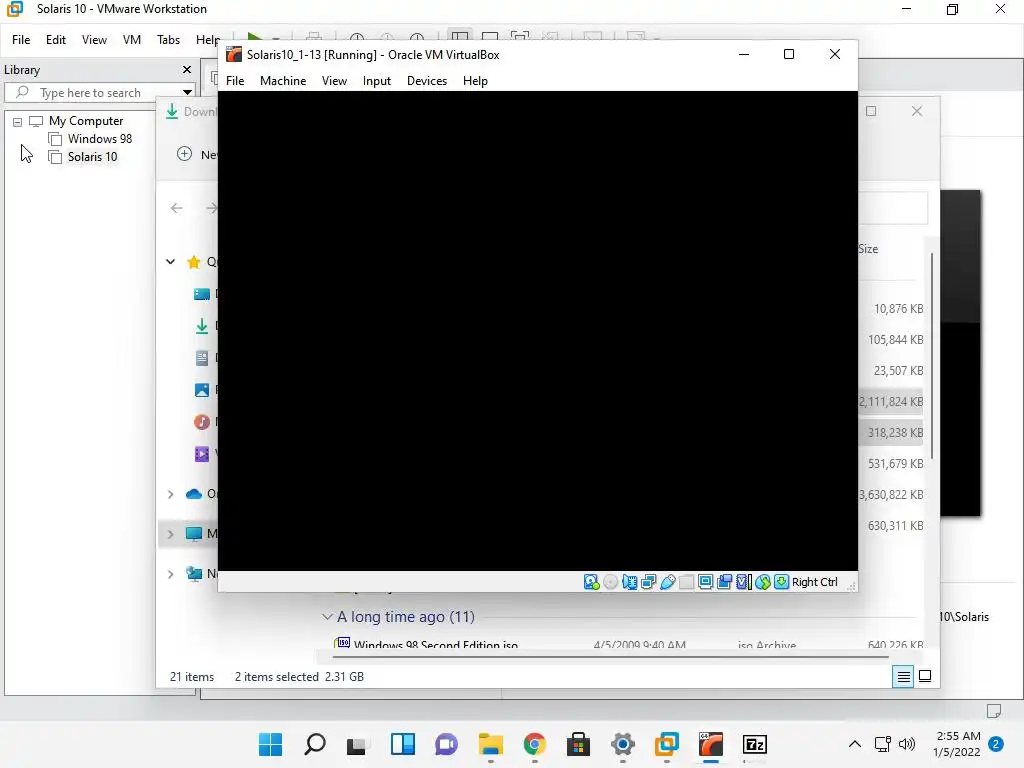The width and height of the screenshot is (1024, 768).
Task: Click inside the Solaris VirtualBox guest display
Action: click(x=537, y=331)
